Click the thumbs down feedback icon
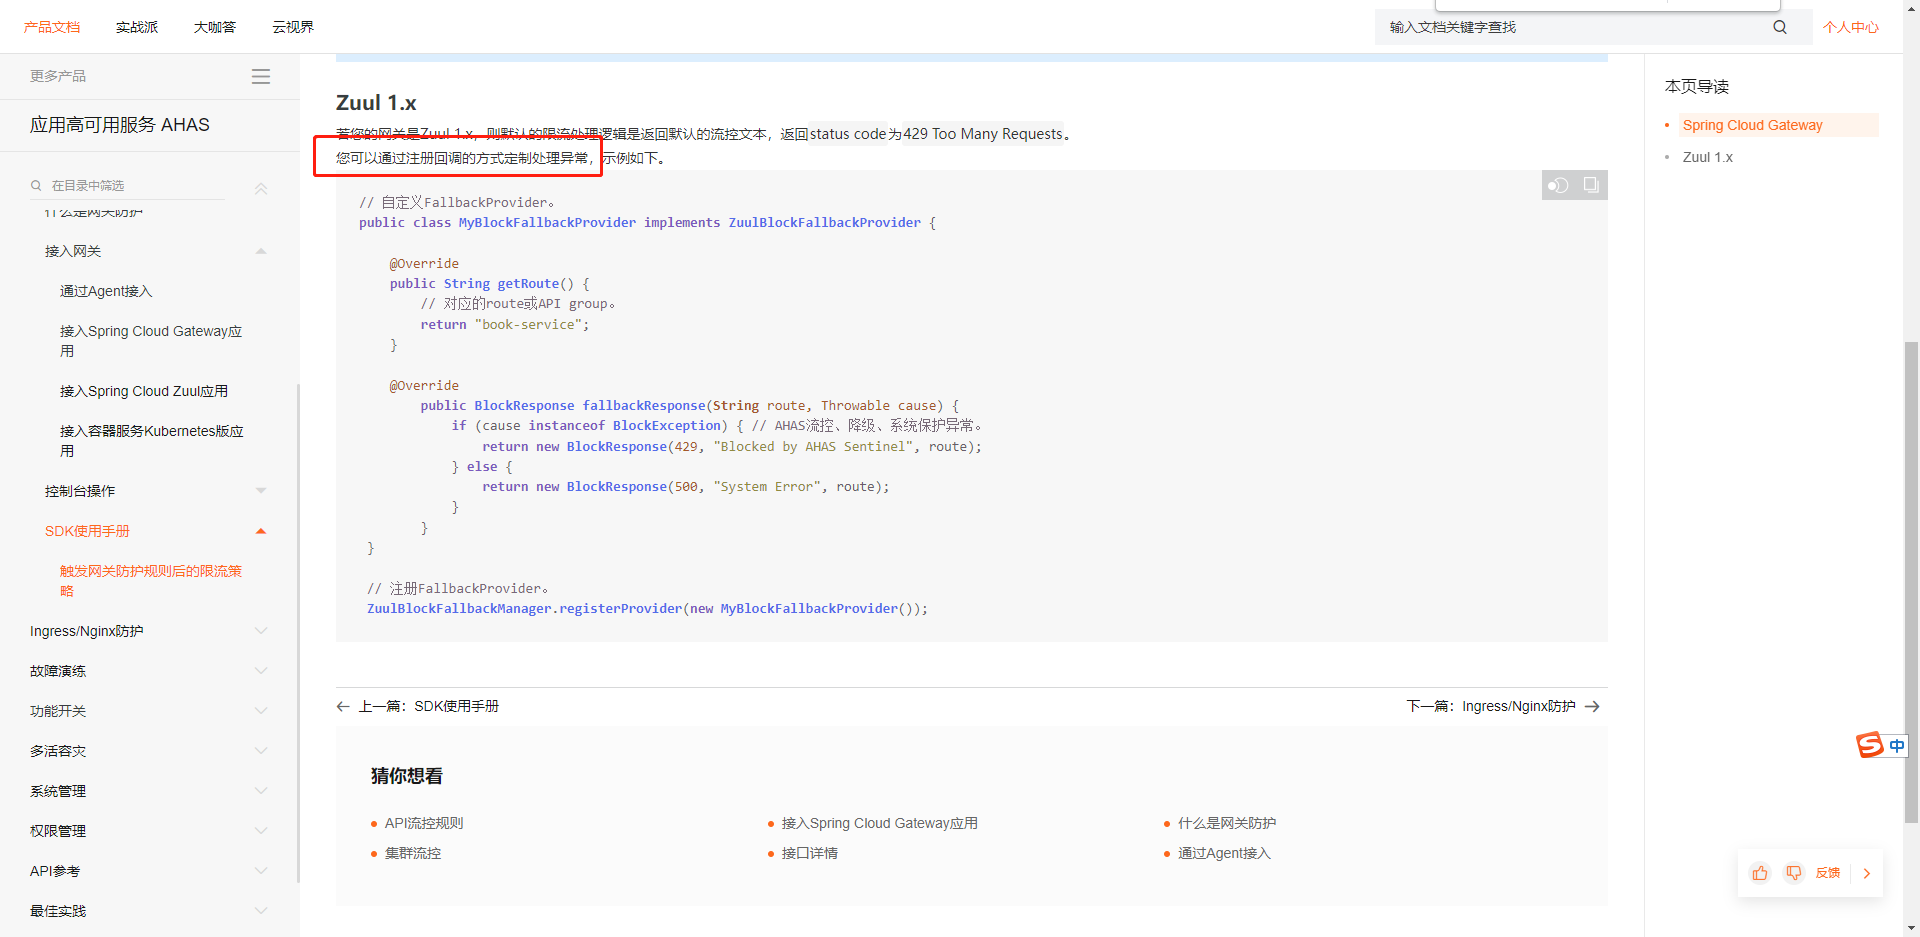The height and width of the screenshot is (937, 1920). tap(1794, 873)
